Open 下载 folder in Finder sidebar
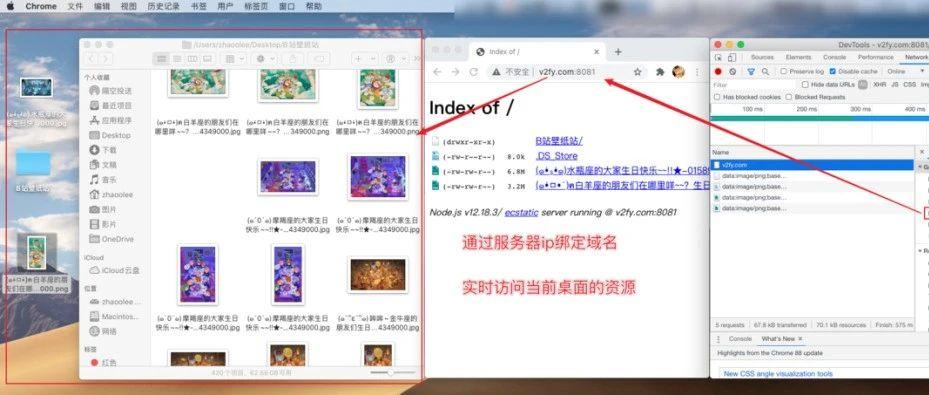Image resolution: width=929 pixels, height=395 pixels. (104, 150)
